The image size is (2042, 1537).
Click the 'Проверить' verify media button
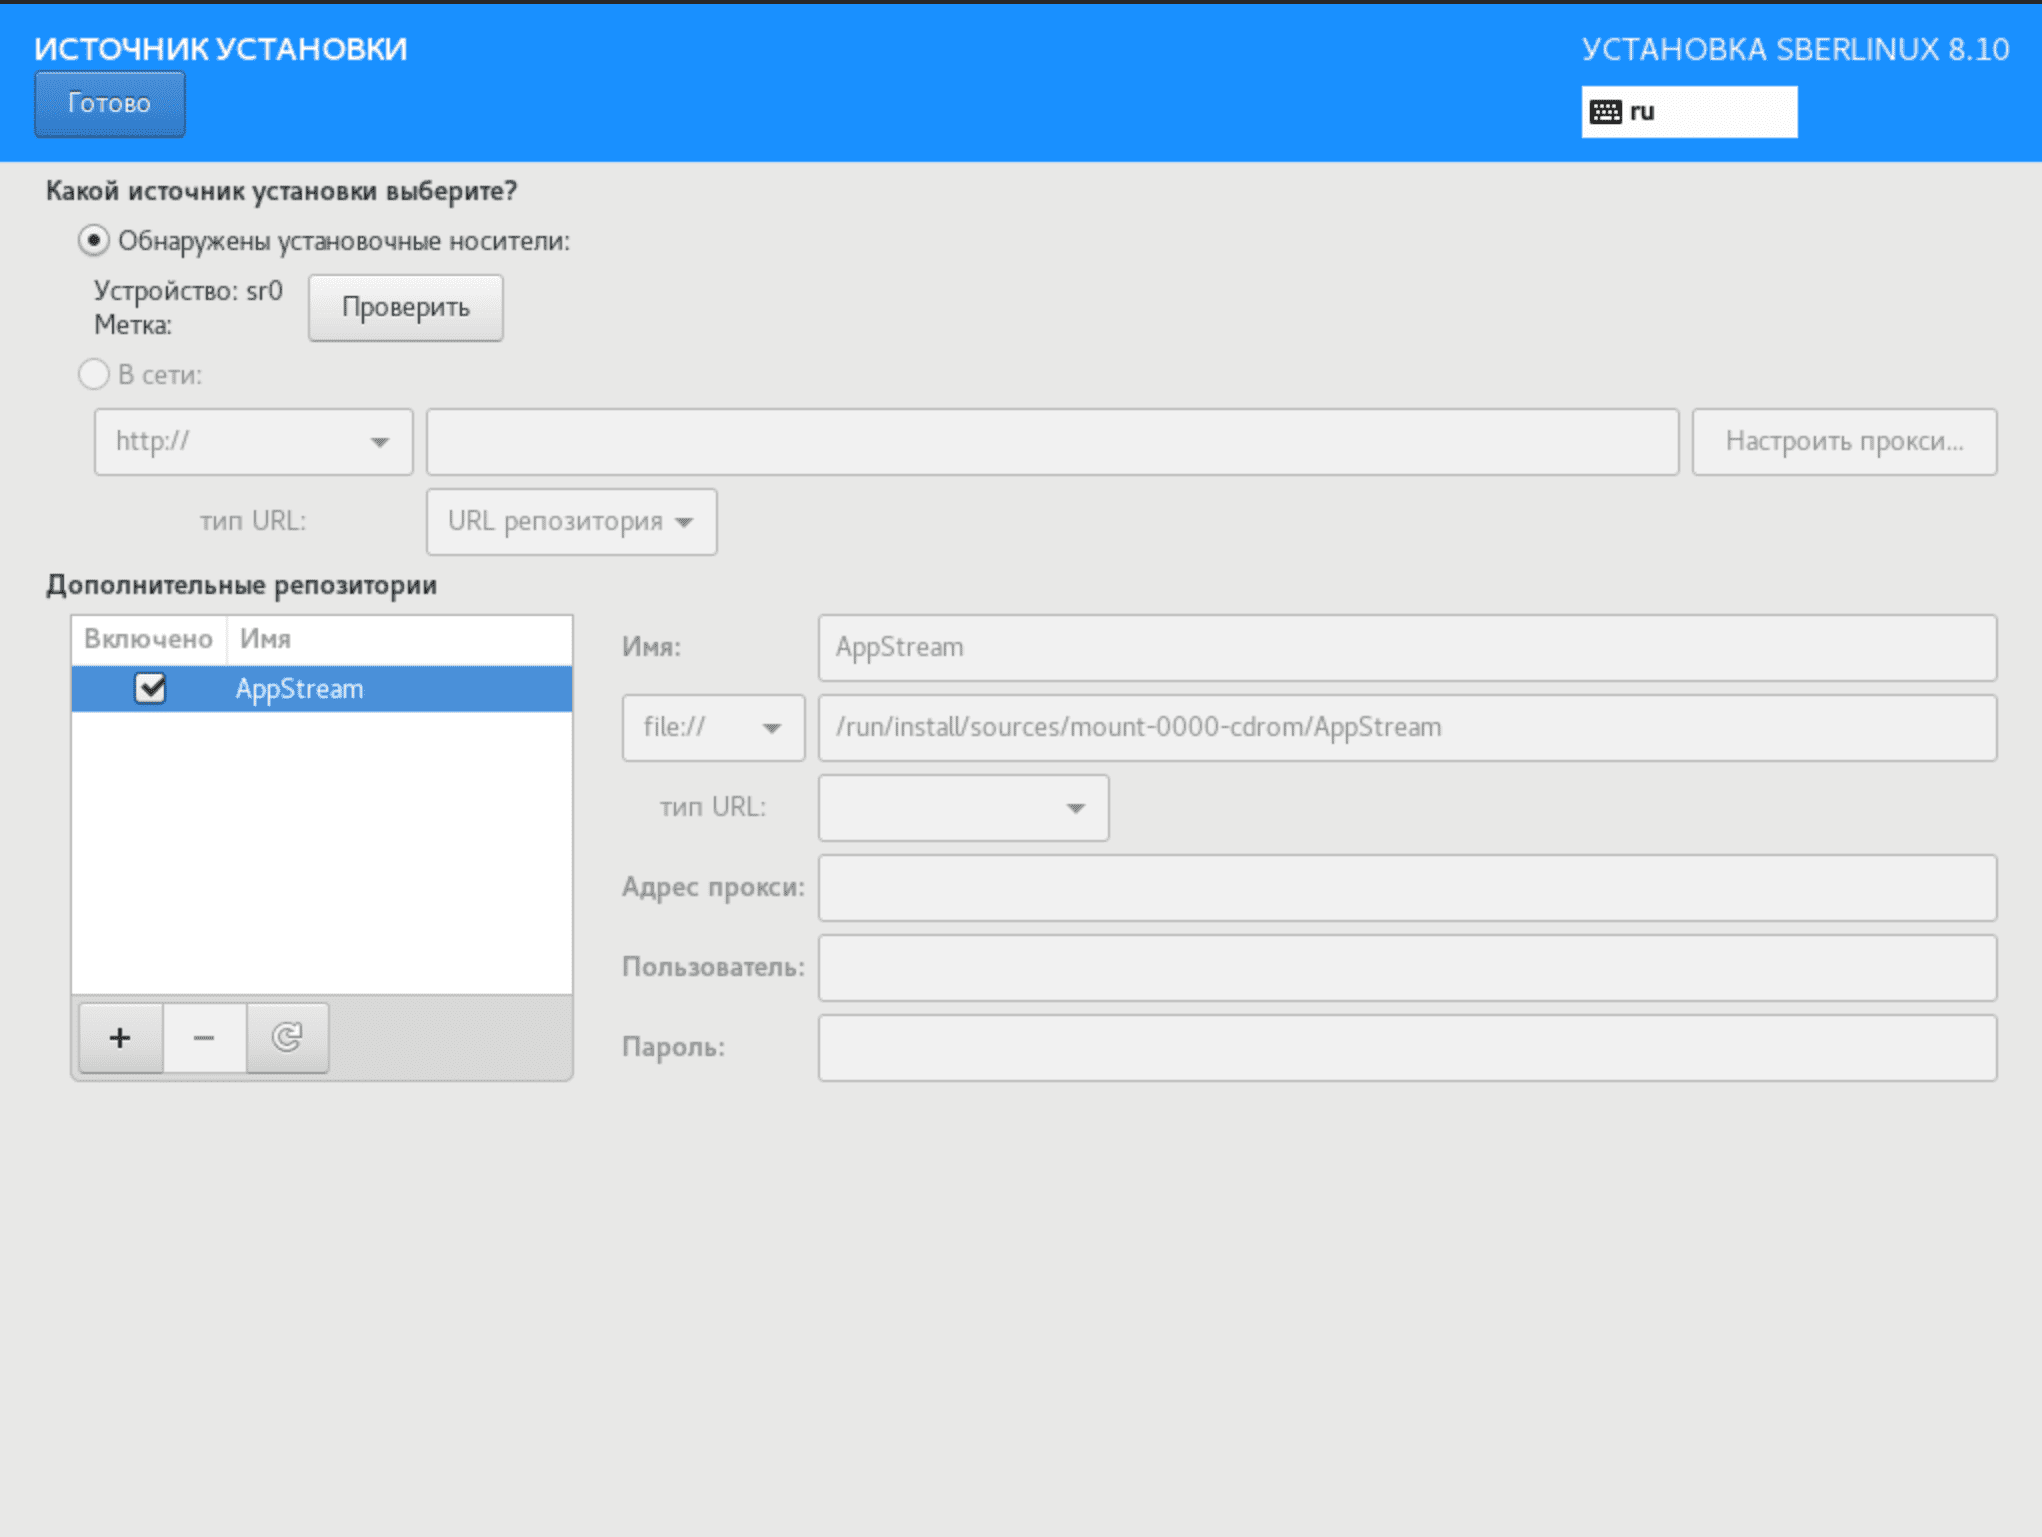(405, 307)
